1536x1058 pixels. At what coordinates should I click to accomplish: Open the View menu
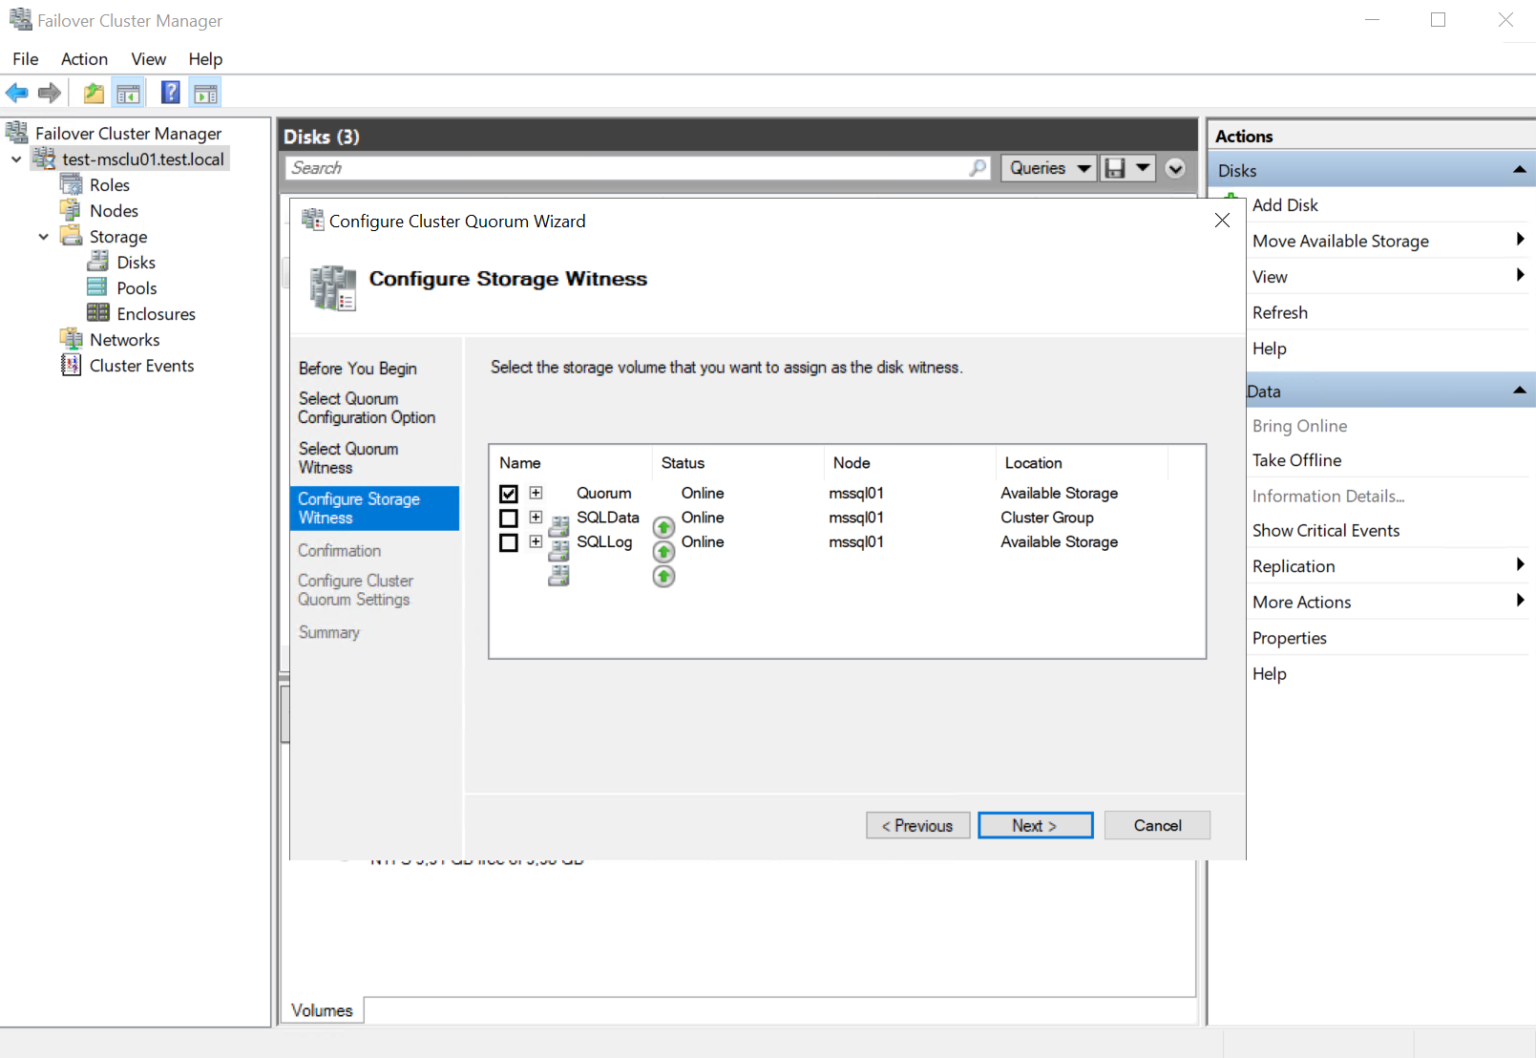[x=148, y=59]
